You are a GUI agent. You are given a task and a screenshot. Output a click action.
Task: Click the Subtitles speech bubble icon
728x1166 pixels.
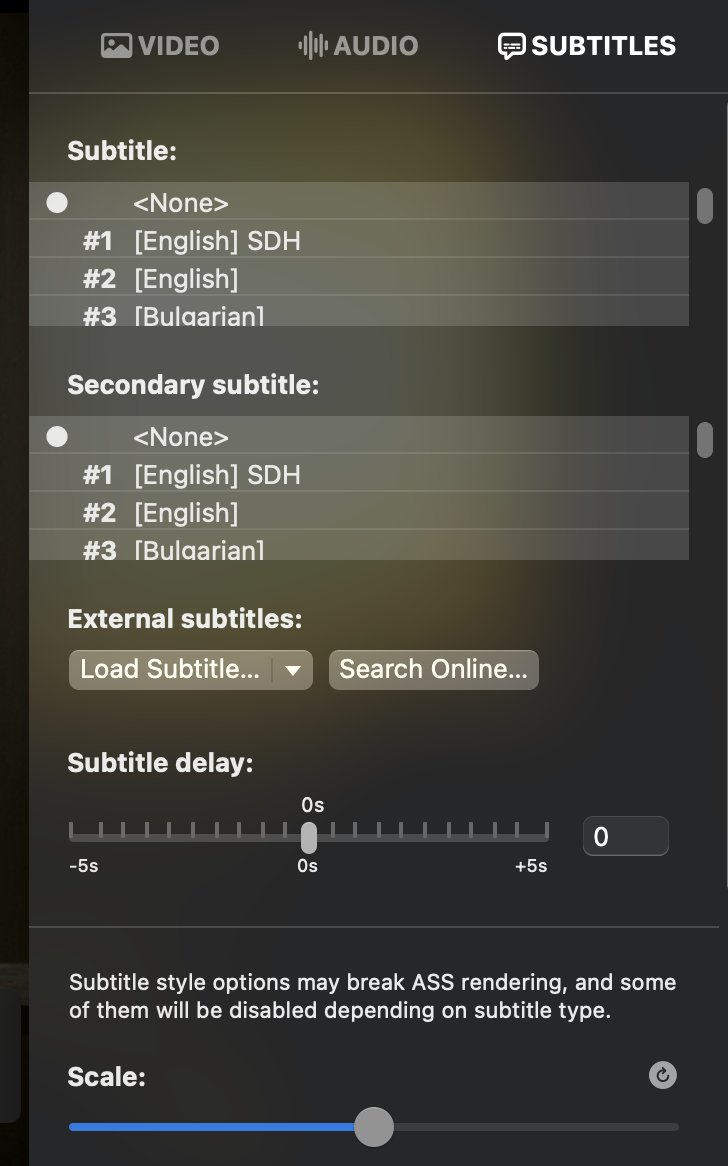512,45
